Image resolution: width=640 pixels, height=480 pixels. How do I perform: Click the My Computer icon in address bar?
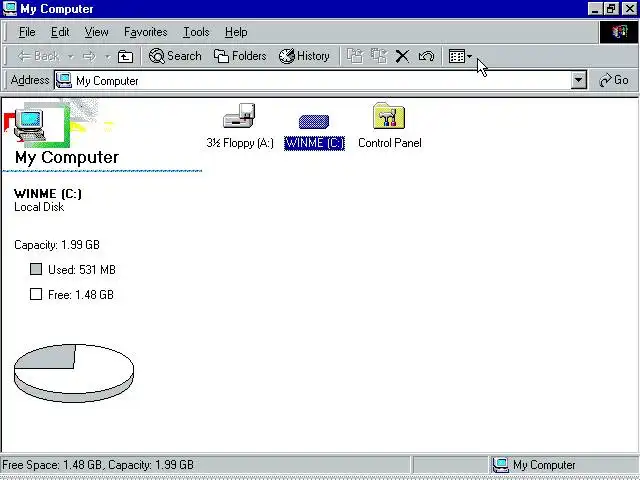click(x=64, y=80)
